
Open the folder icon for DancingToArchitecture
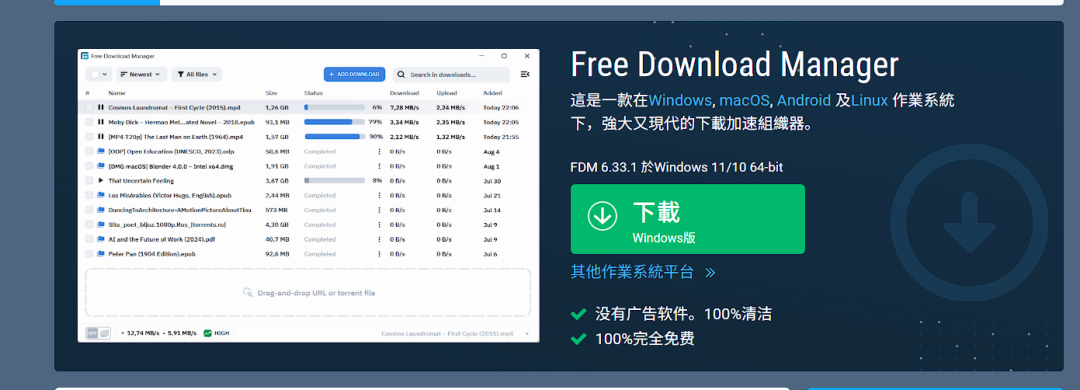click(101, 209)
